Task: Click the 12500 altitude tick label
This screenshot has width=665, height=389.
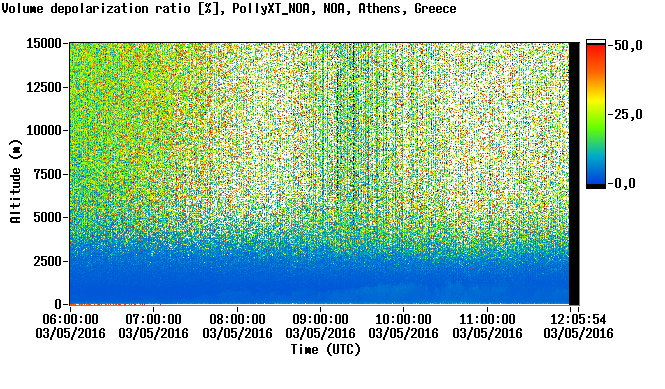Action: [x=44, y=87]
